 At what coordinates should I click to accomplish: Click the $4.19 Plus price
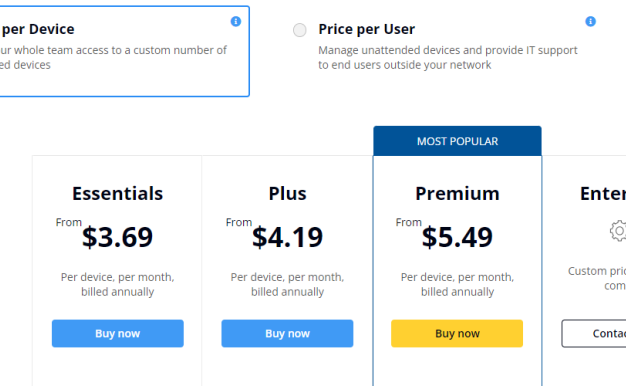[x=287, y=237]
